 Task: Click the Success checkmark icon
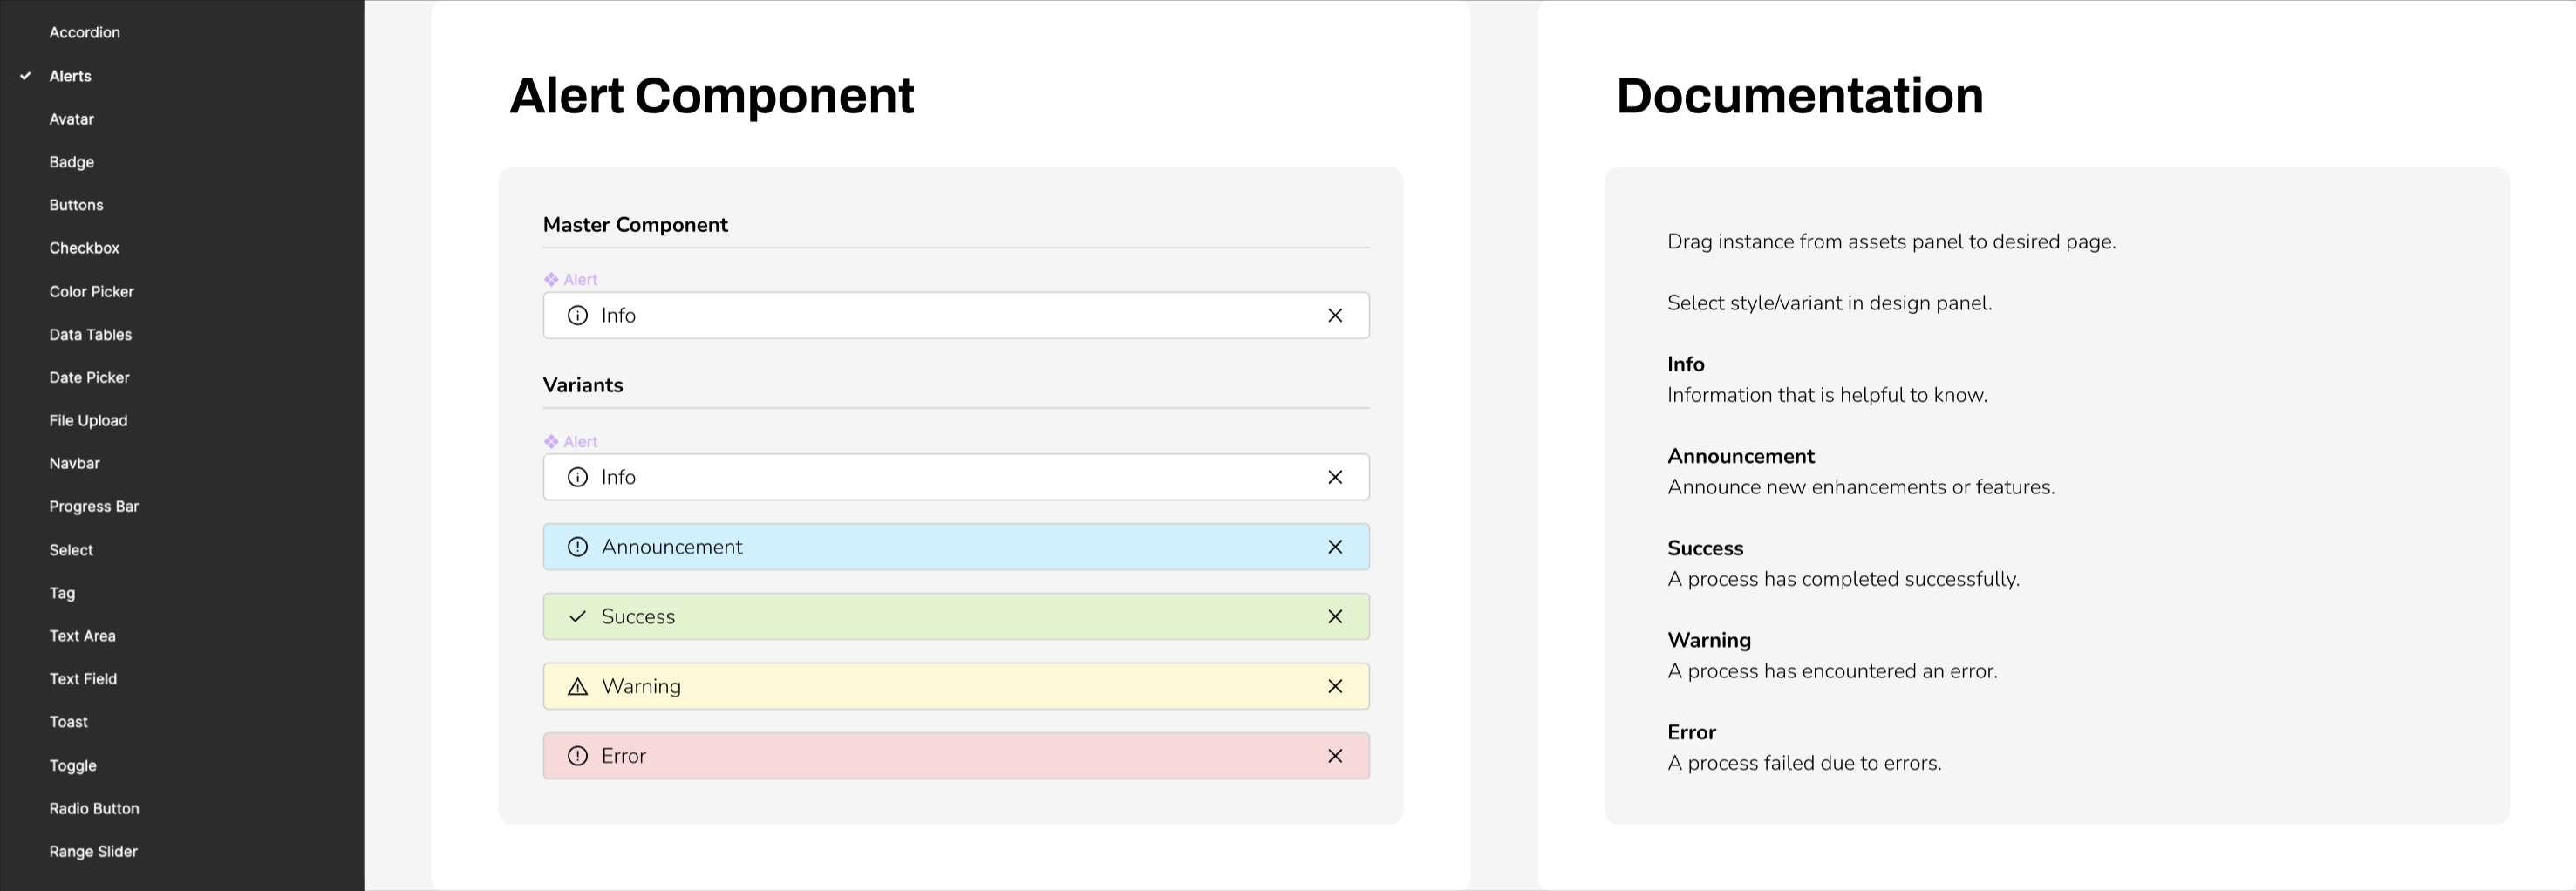point(577,617)
